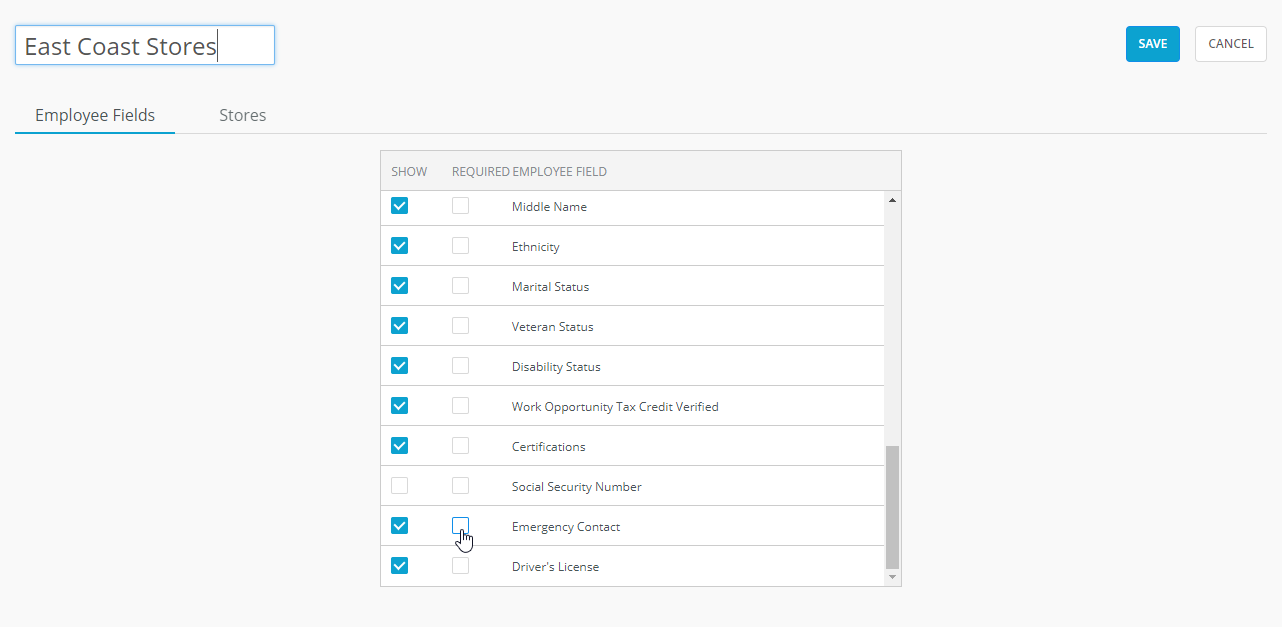This screenshot has width=1282, height=627.
Task: Make Veteran Status required
Action: (460, 326)
